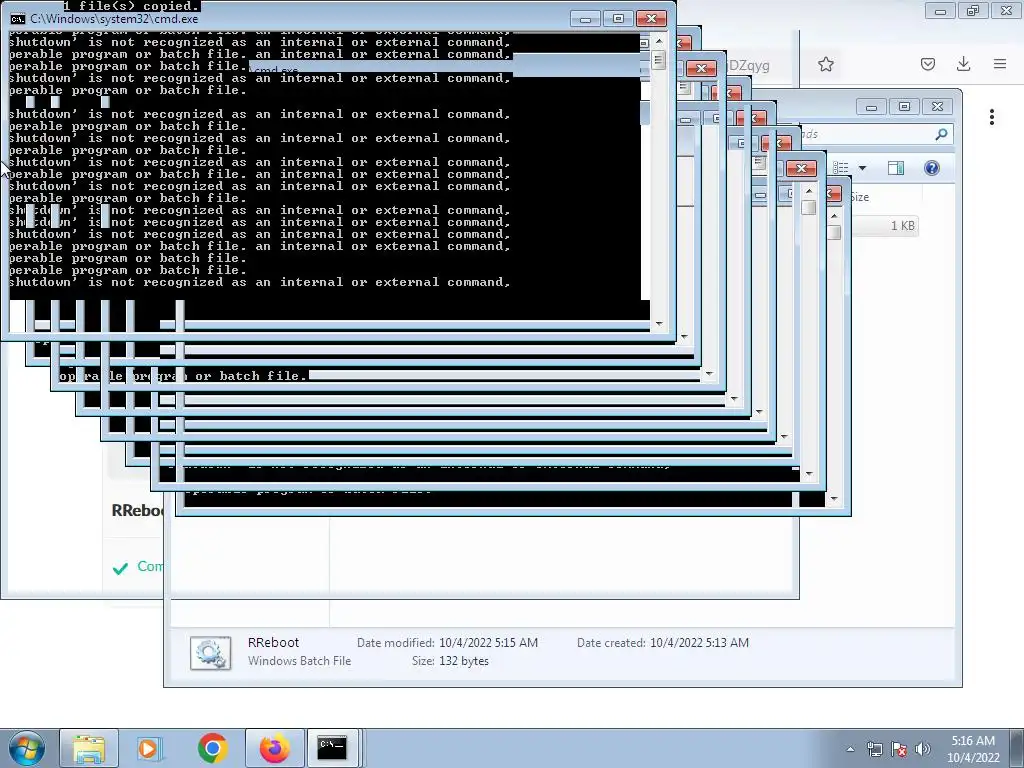This screenshot has height=768, width=1024.
Task: Click the '1 file(s) copied.' text at top
Action: coord(131,6)
